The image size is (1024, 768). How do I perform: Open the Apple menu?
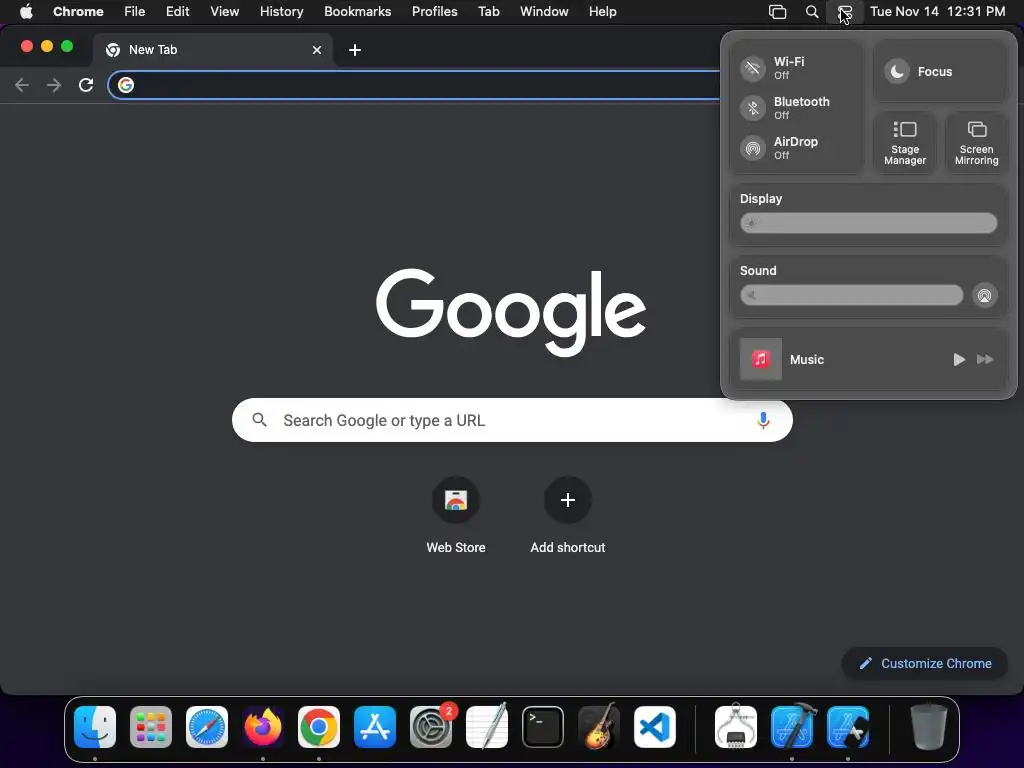(26, 12)
